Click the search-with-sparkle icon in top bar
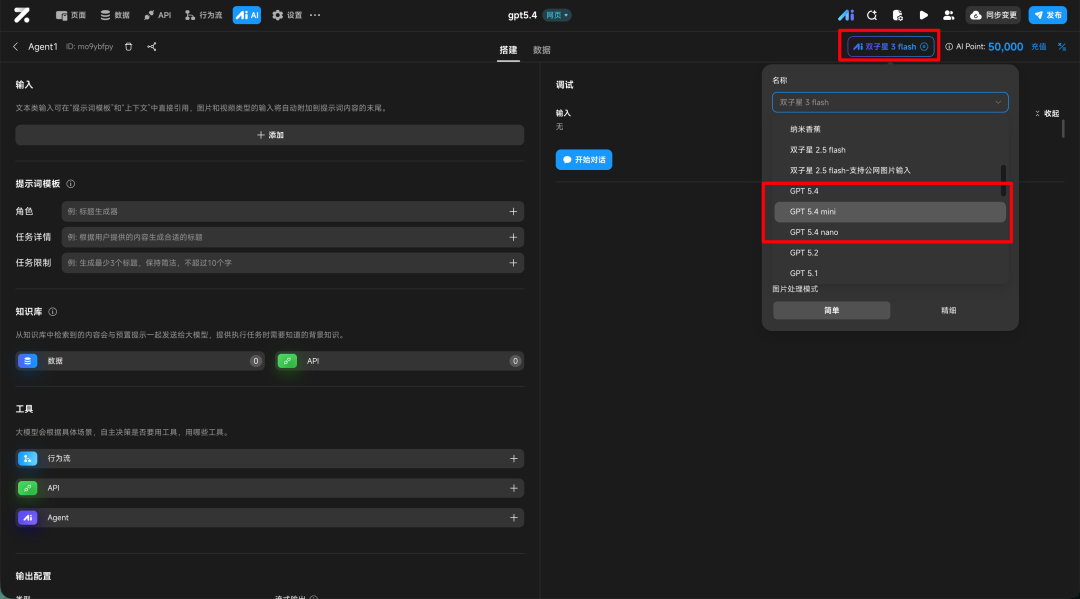 click(x=872, y=15)
